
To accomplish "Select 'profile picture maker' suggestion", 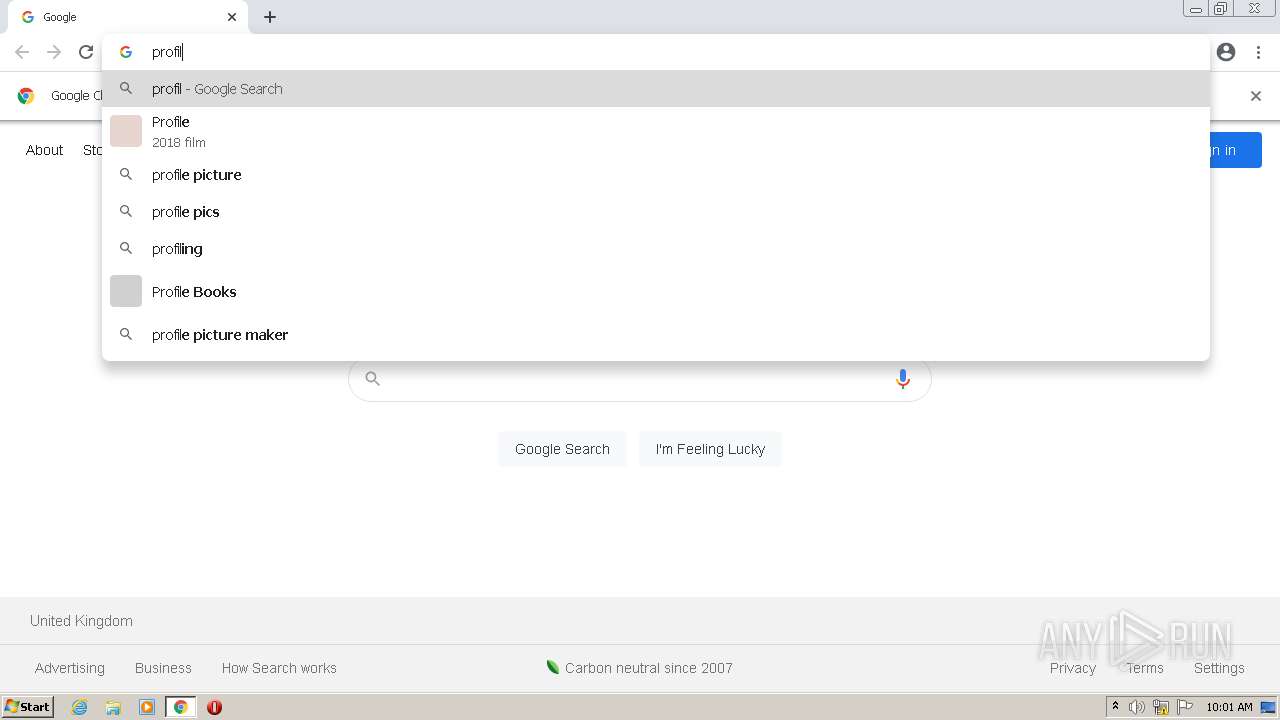I will pos(656,335).
